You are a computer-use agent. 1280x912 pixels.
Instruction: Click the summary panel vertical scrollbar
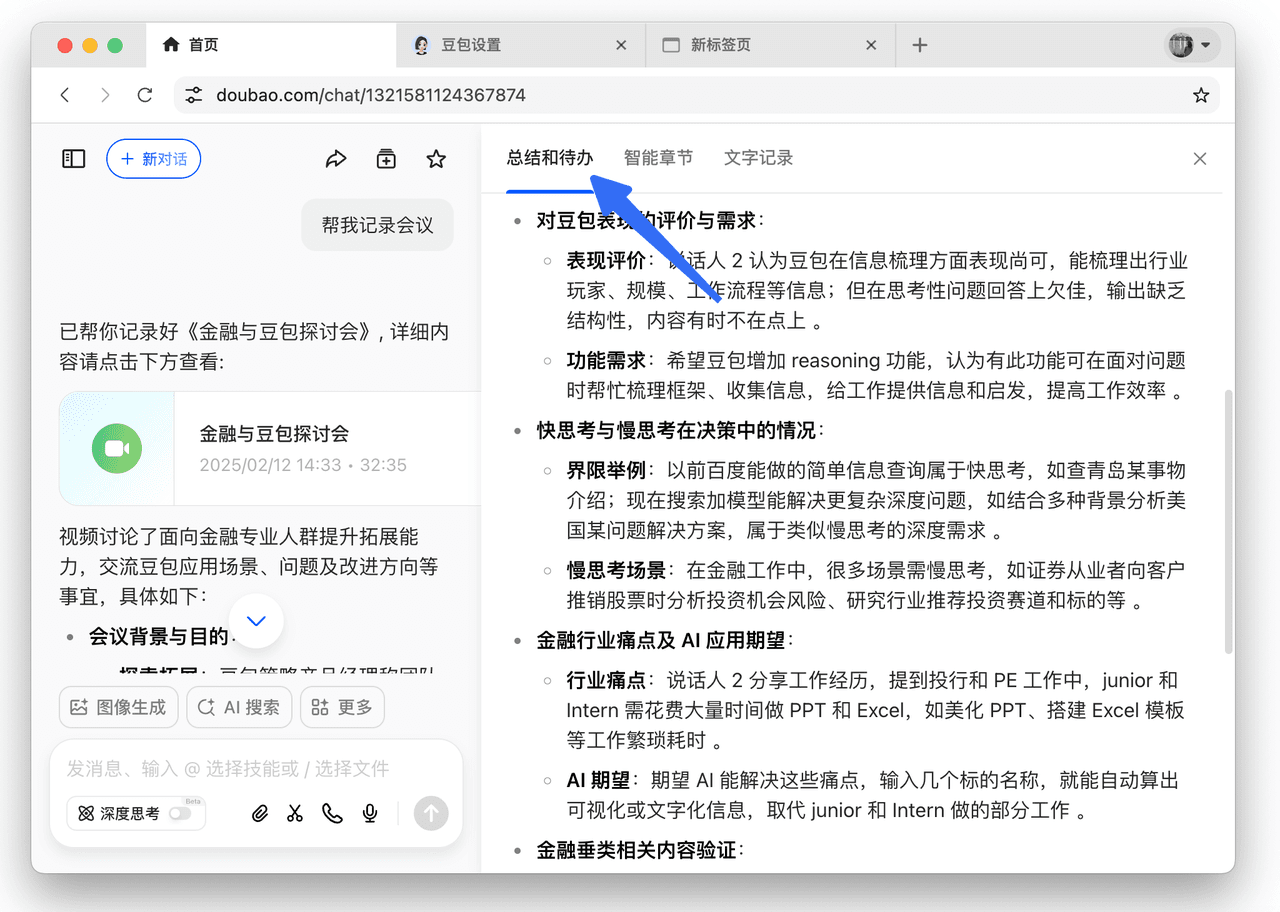[x=1227, y=520]
